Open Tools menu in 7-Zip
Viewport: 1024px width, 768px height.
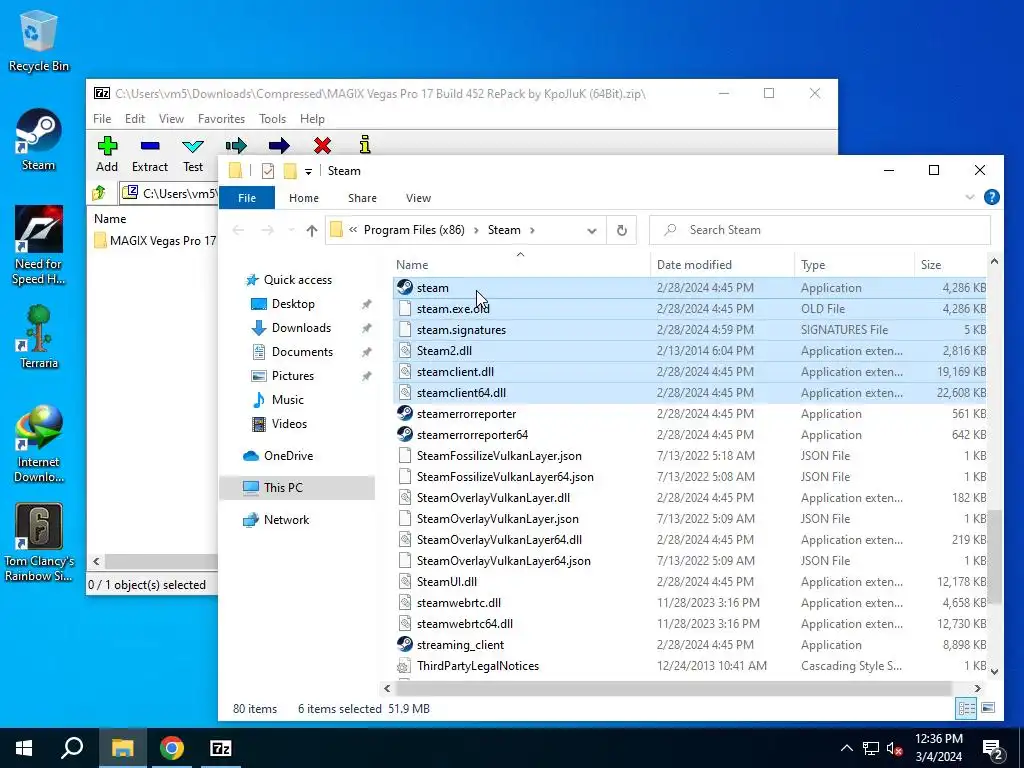pyautogui.click(x=272, y=119)
